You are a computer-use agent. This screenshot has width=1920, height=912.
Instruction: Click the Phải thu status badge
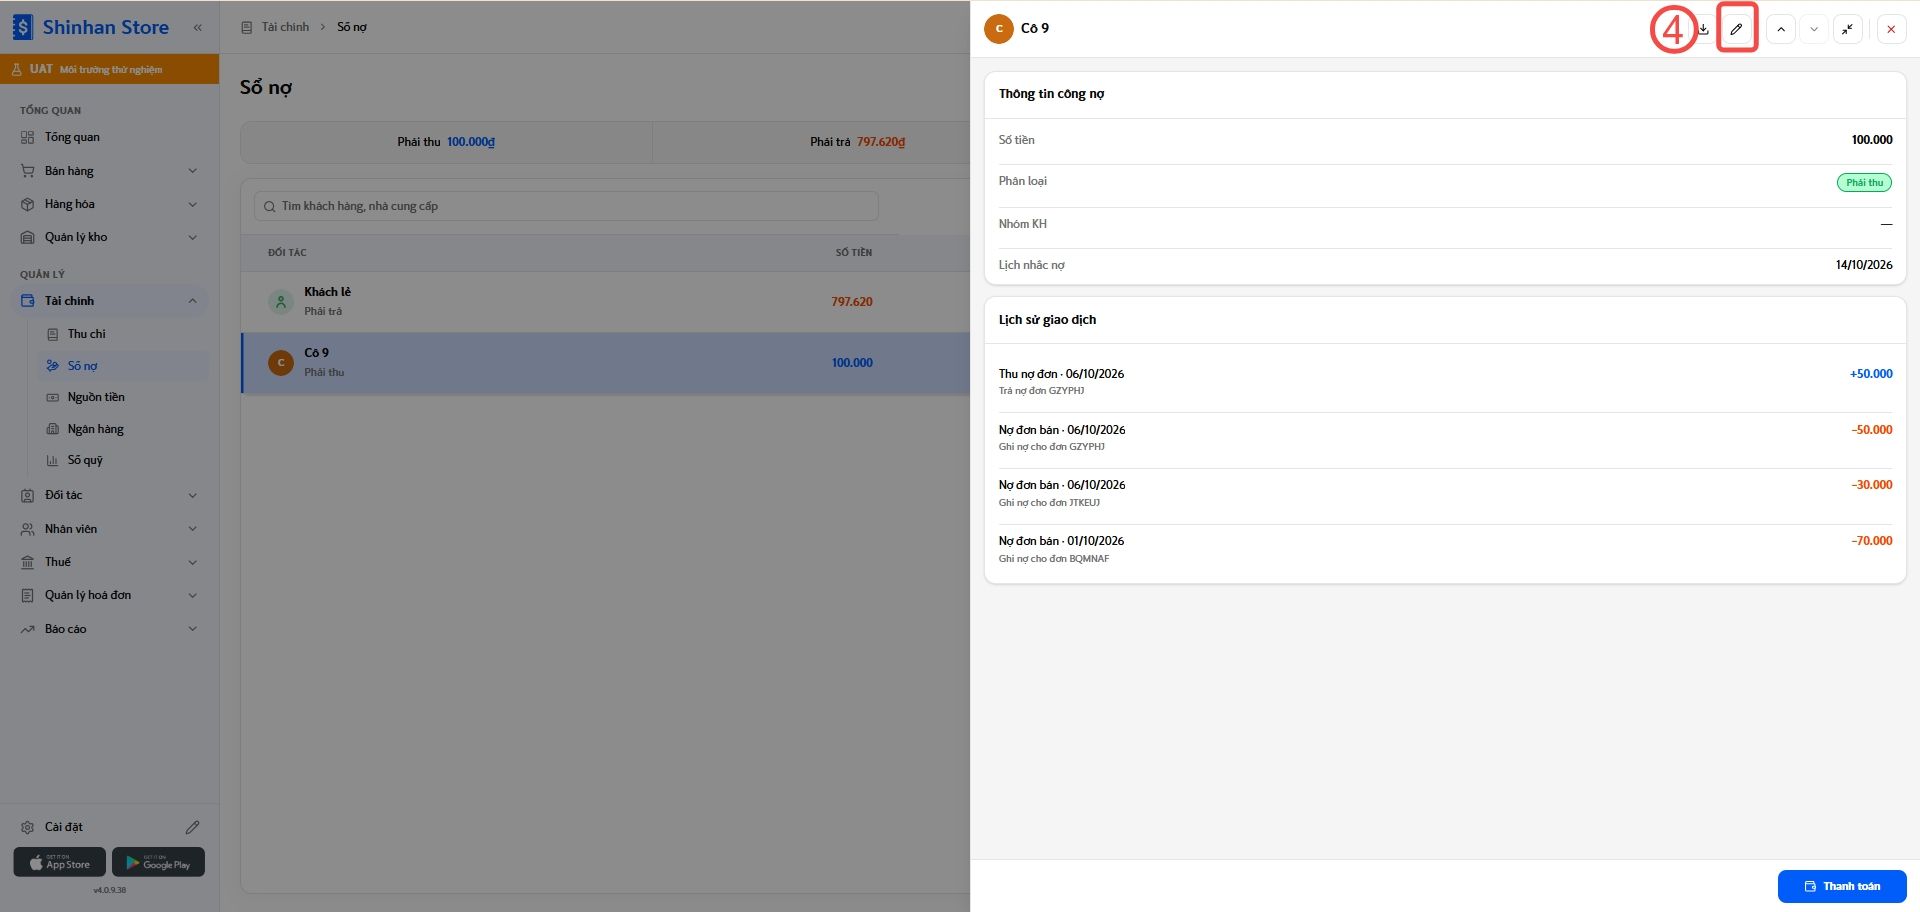(1864, 182)
